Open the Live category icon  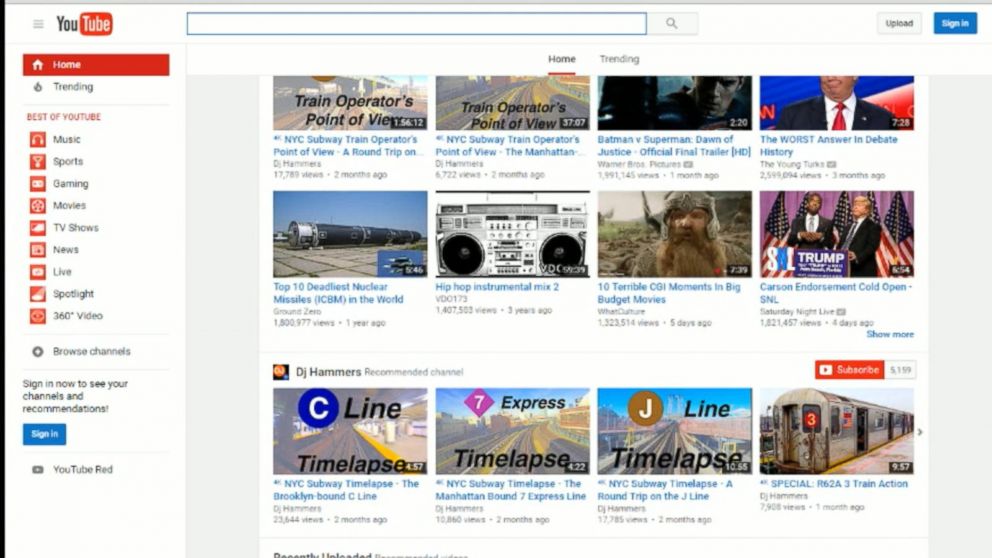click(x=38, y=272)
